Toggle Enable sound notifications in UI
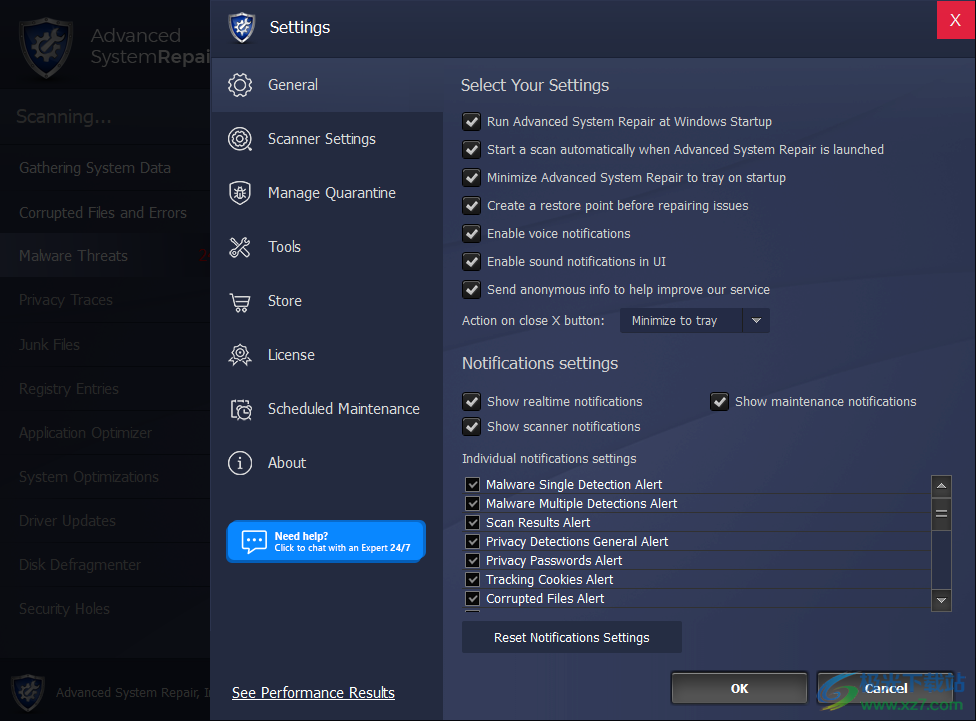 (472, 262)
